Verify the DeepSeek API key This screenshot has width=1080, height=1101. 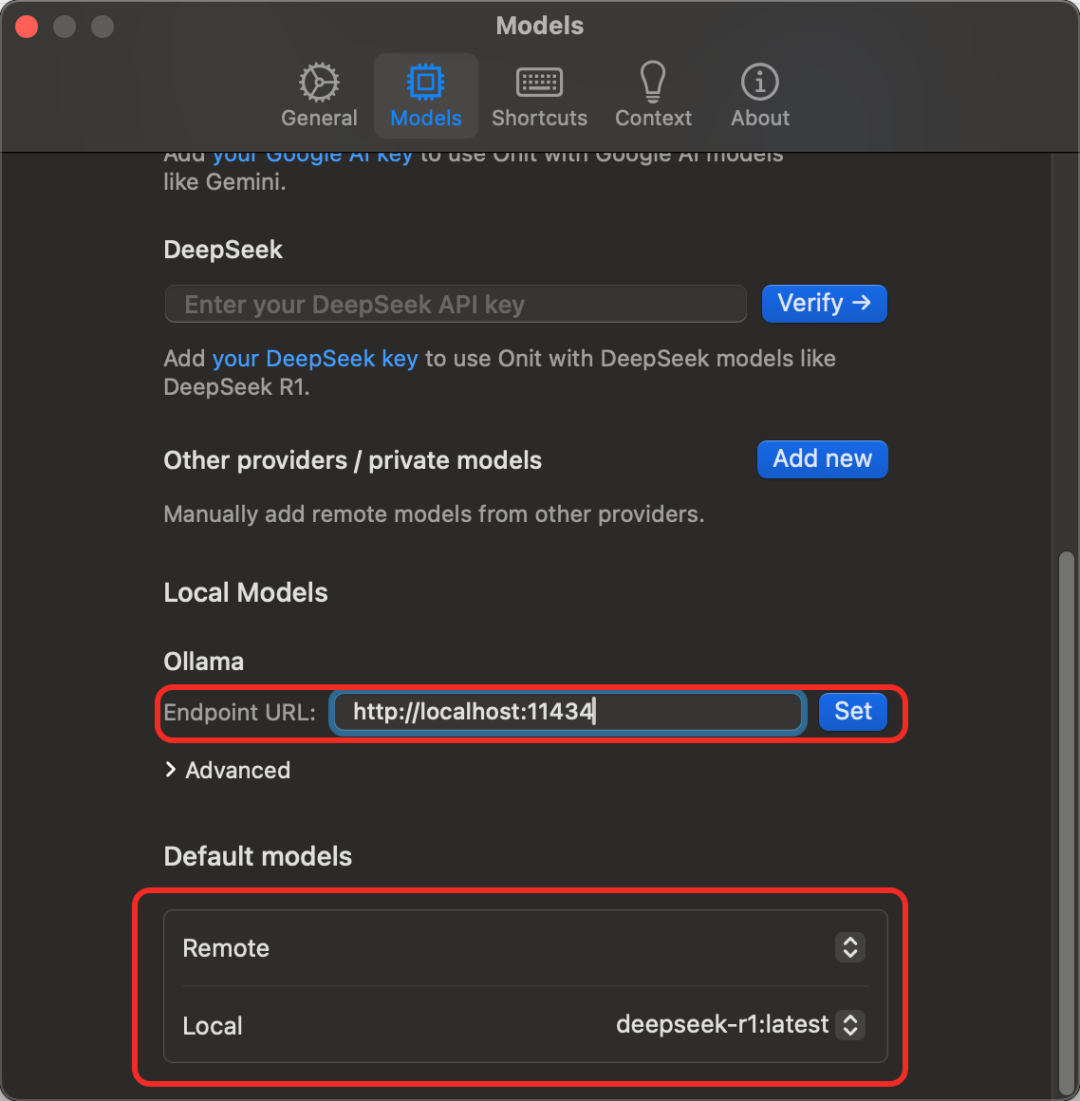click(824, 303)
